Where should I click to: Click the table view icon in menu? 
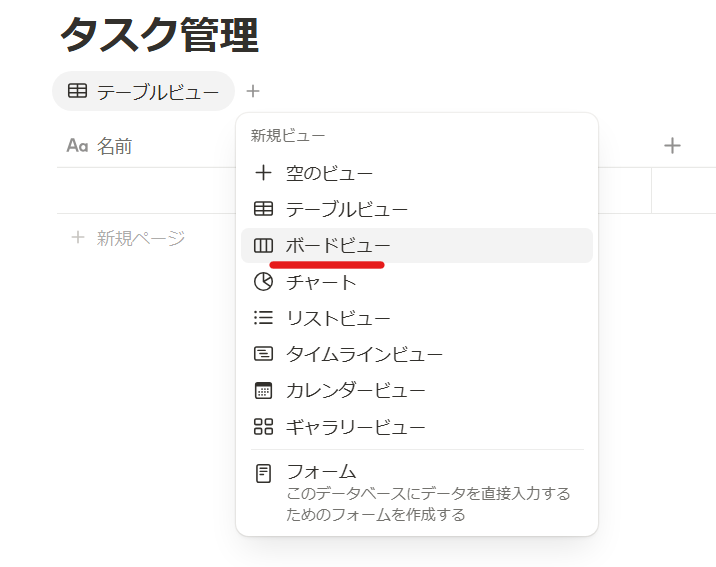pos(263,209)
